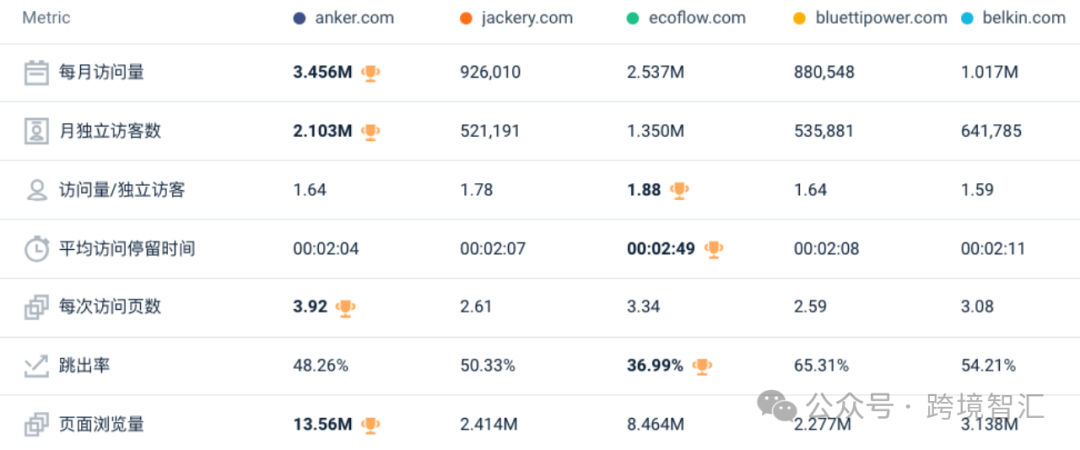Click the pages icon beside 页面浏览量
Image resolution: width=1080 pixels, height=450 pixels.
point(37,425)
